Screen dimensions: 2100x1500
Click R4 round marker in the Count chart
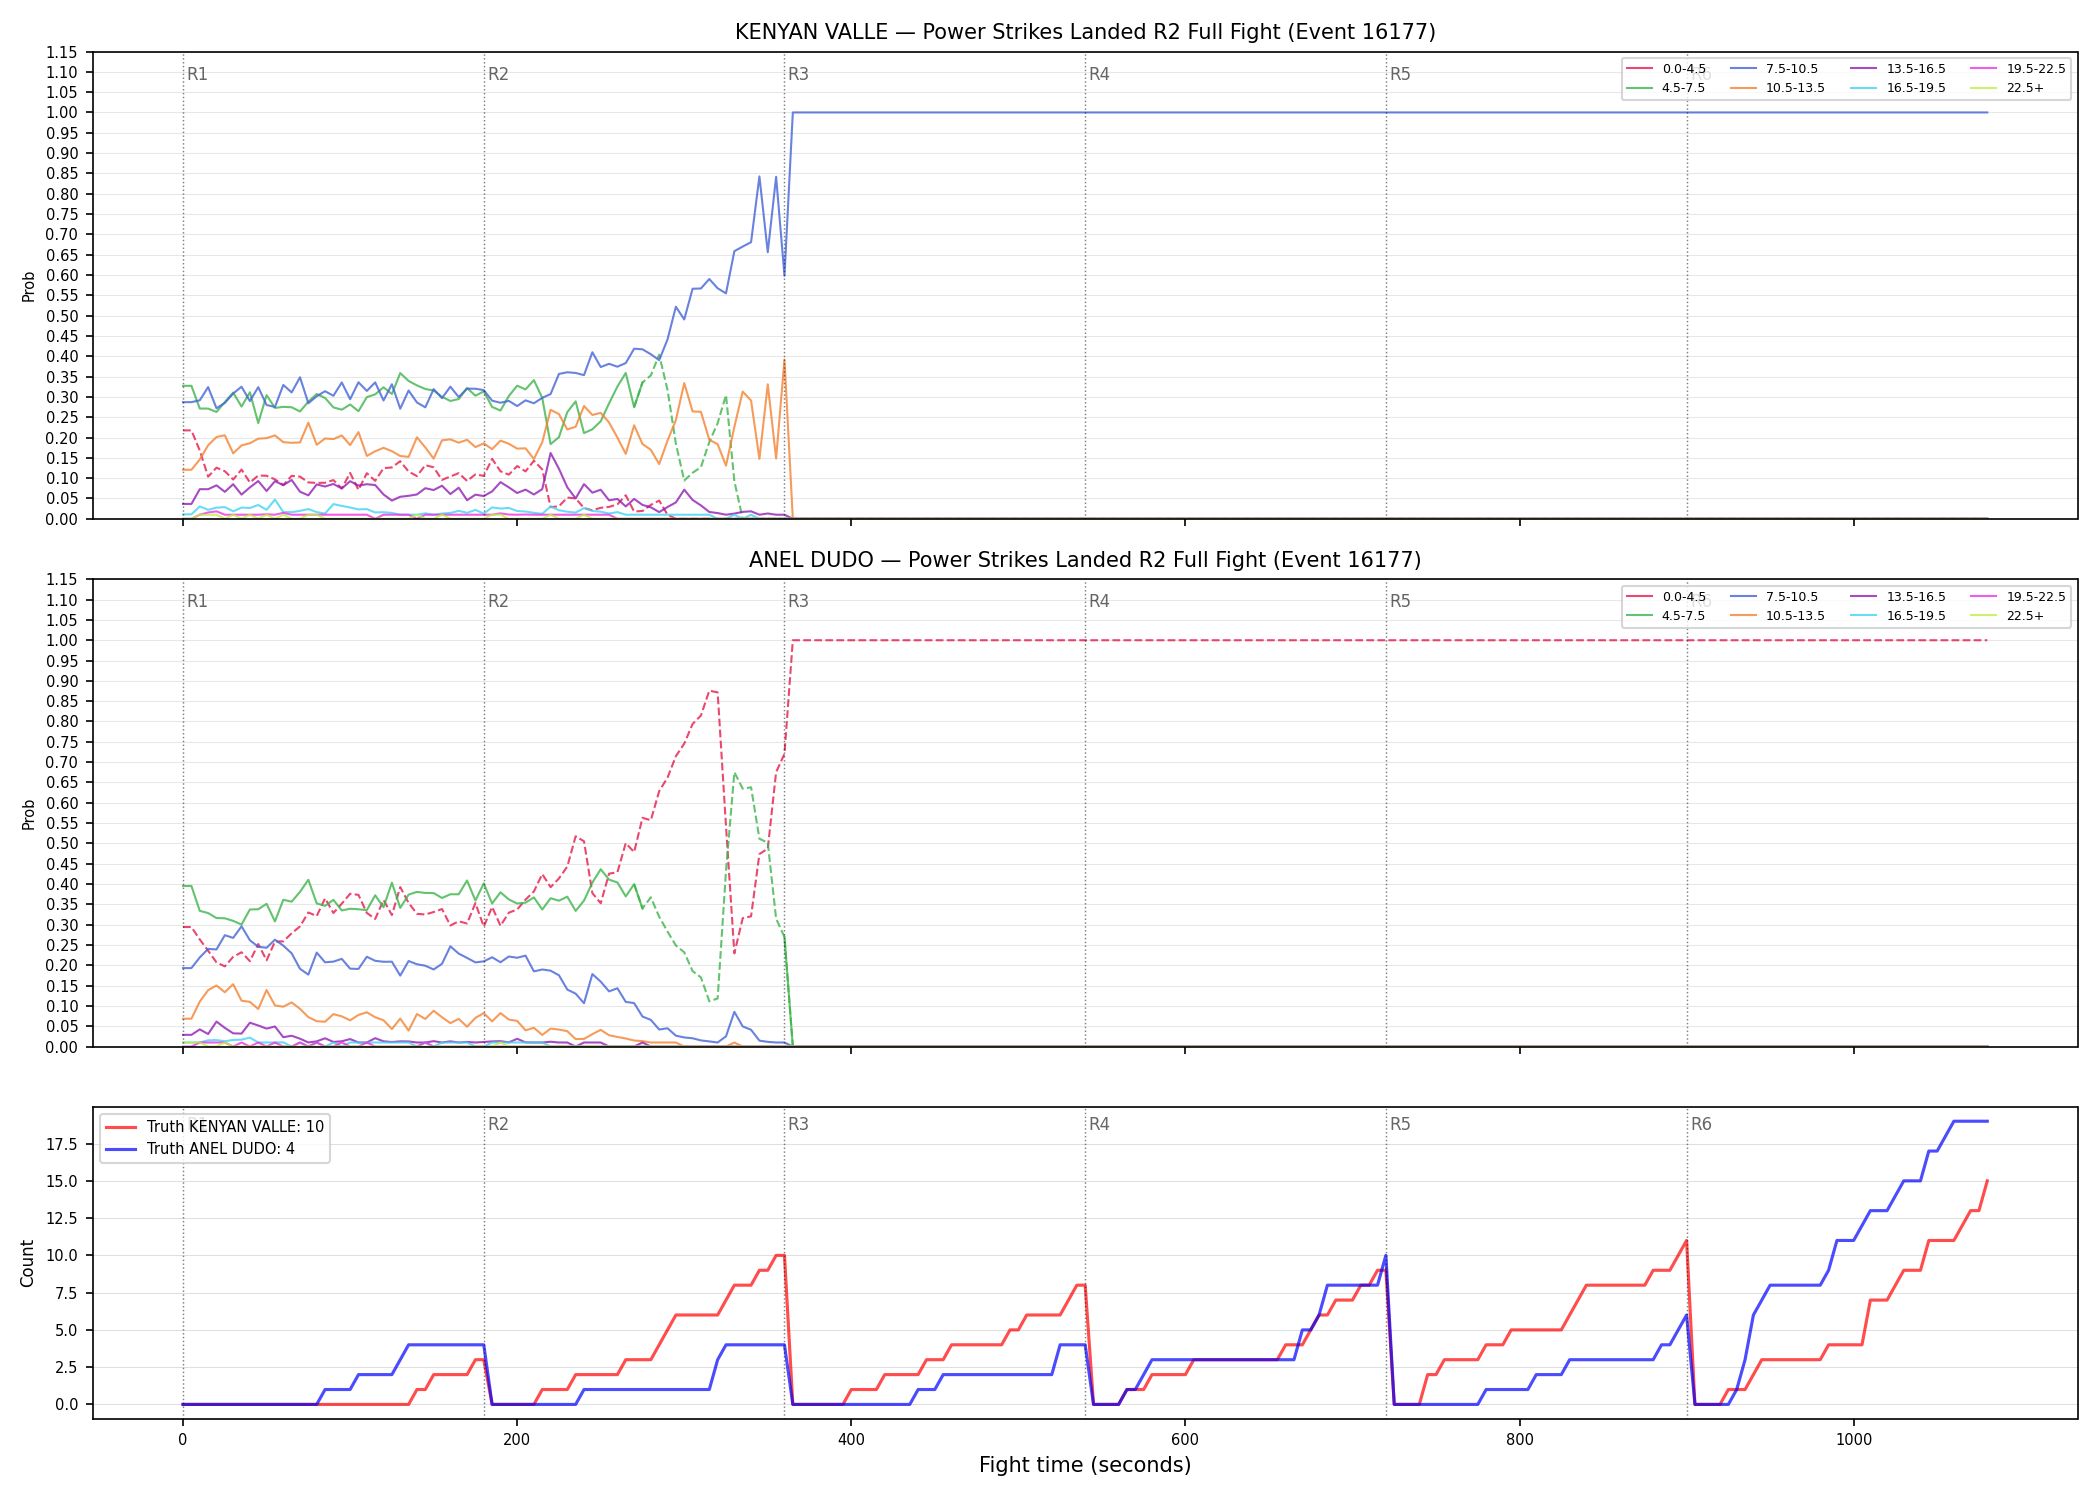point(1099,1124)
